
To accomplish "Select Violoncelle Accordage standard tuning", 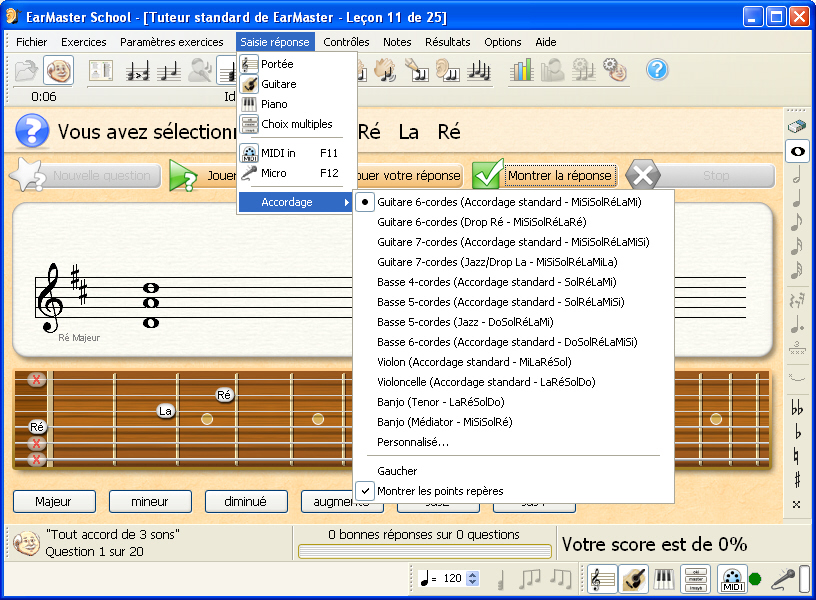I will coord(513,382).
